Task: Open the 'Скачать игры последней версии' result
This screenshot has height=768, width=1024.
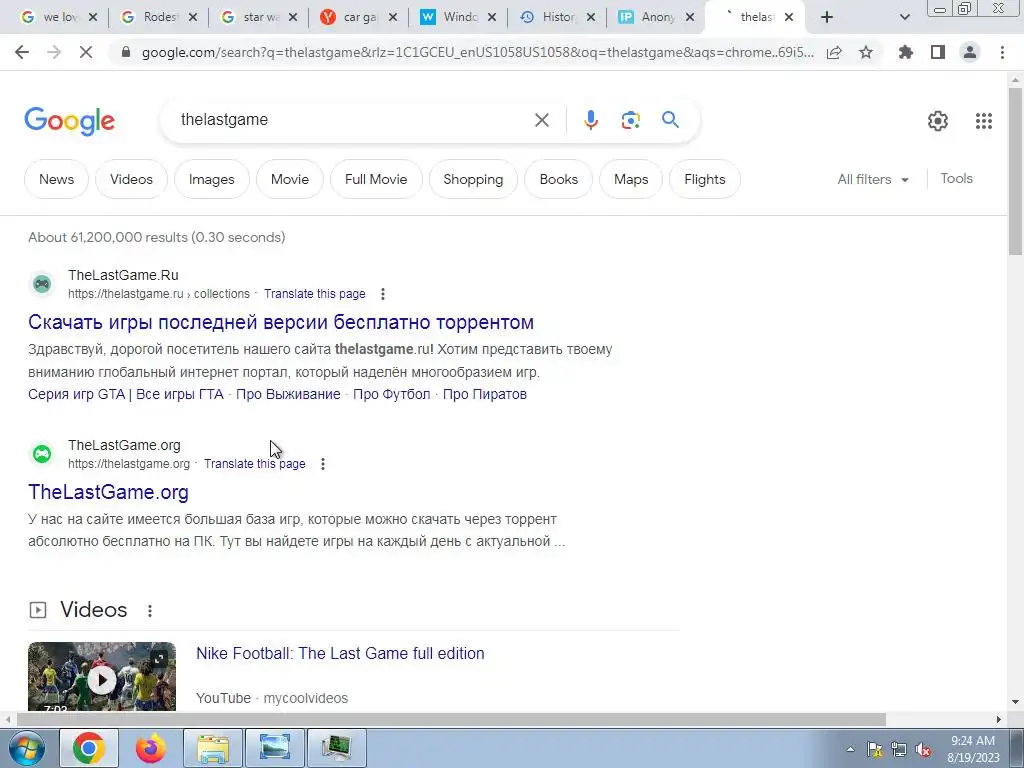Action: 281,322
